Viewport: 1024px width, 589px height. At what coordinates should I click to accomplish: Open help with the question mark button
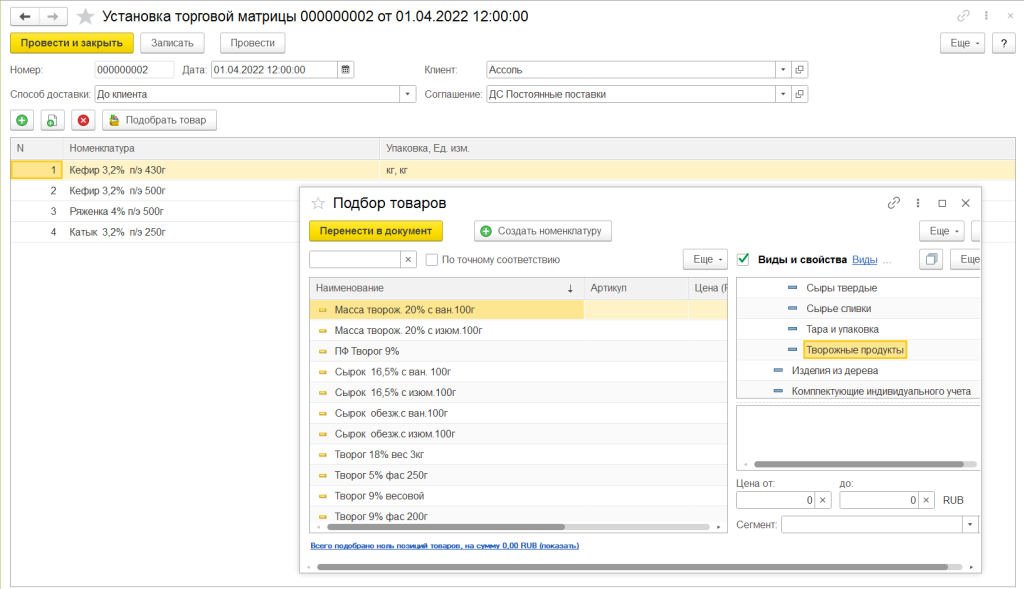click(x=1004, y=43)
